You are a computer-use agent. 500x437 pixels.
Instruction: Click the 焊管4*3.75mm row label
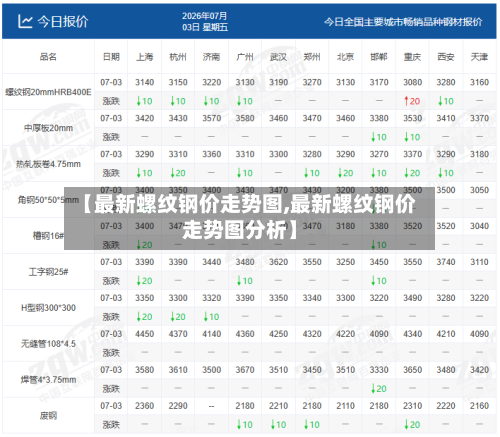[48, 380]
